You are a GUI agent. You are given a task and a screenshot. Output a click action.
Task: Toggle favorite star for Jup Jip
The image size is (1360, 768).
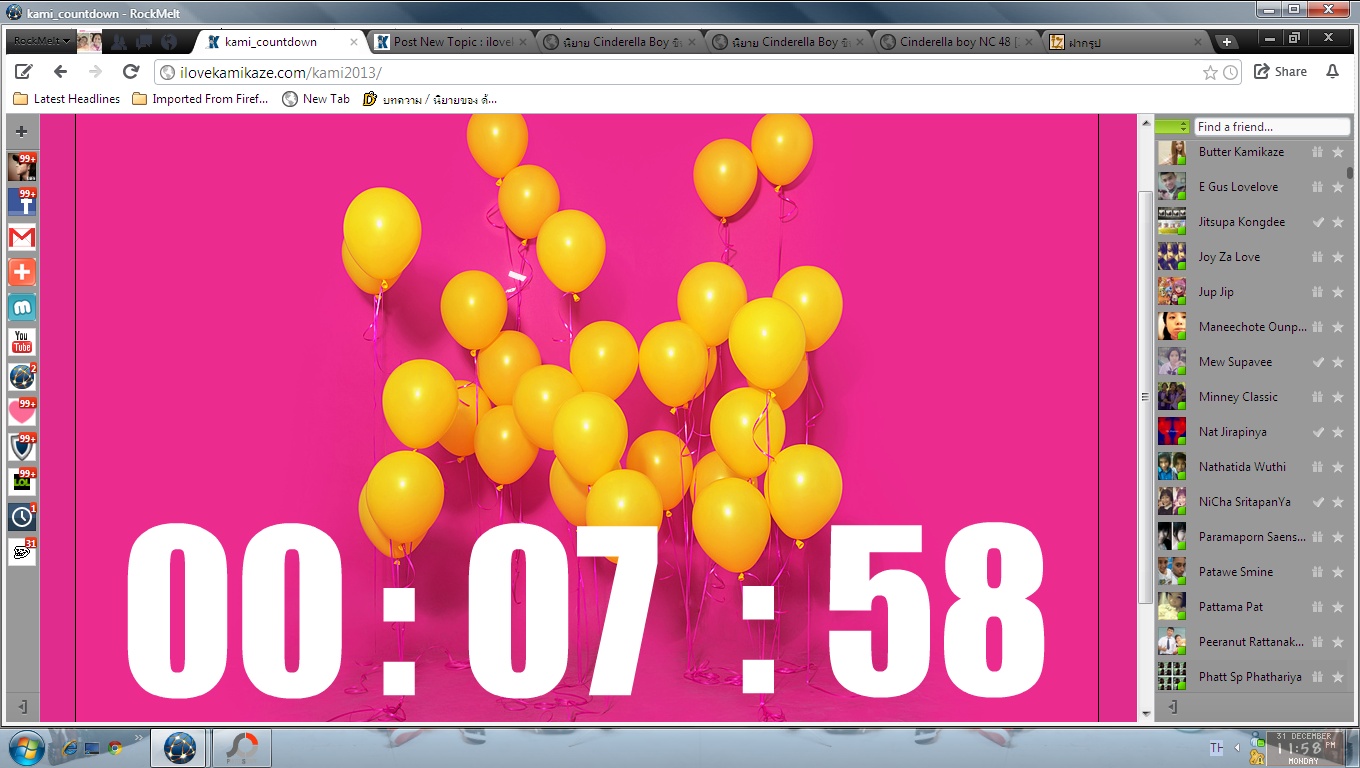pyautogui.click(x=1338, y=292)
